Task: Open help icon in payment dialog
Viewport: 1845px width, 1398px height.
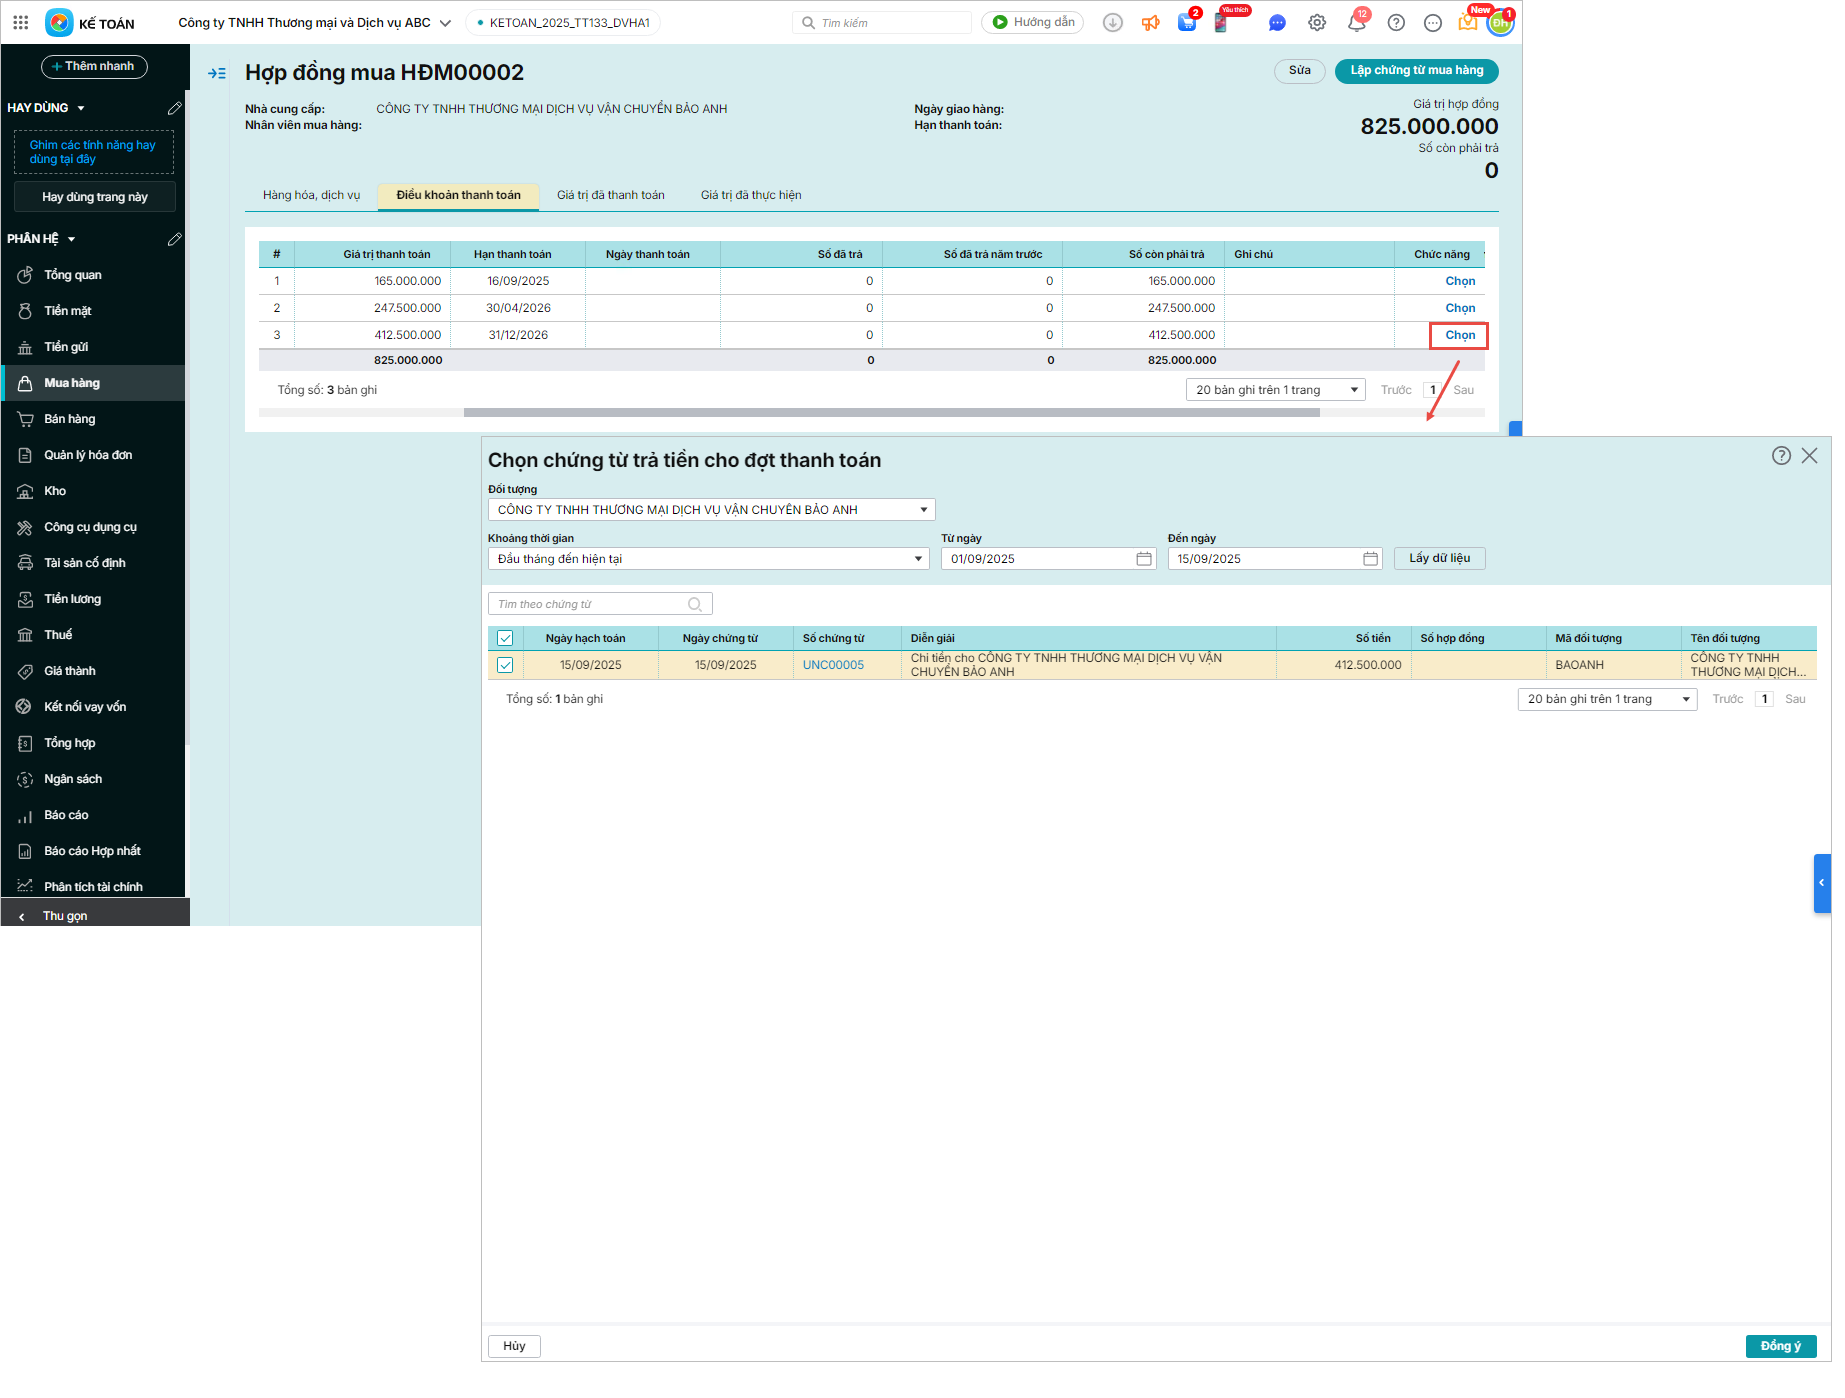Action: (x=1781, y=456)
